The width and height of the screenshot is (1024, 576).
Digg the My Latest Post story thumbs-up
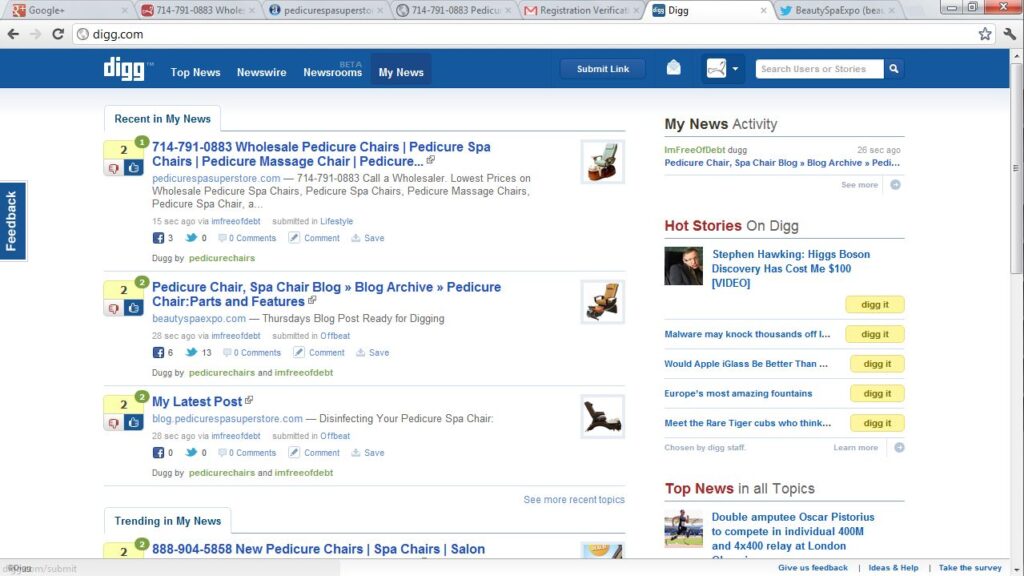pyautogui.click(x=133, y=423)
